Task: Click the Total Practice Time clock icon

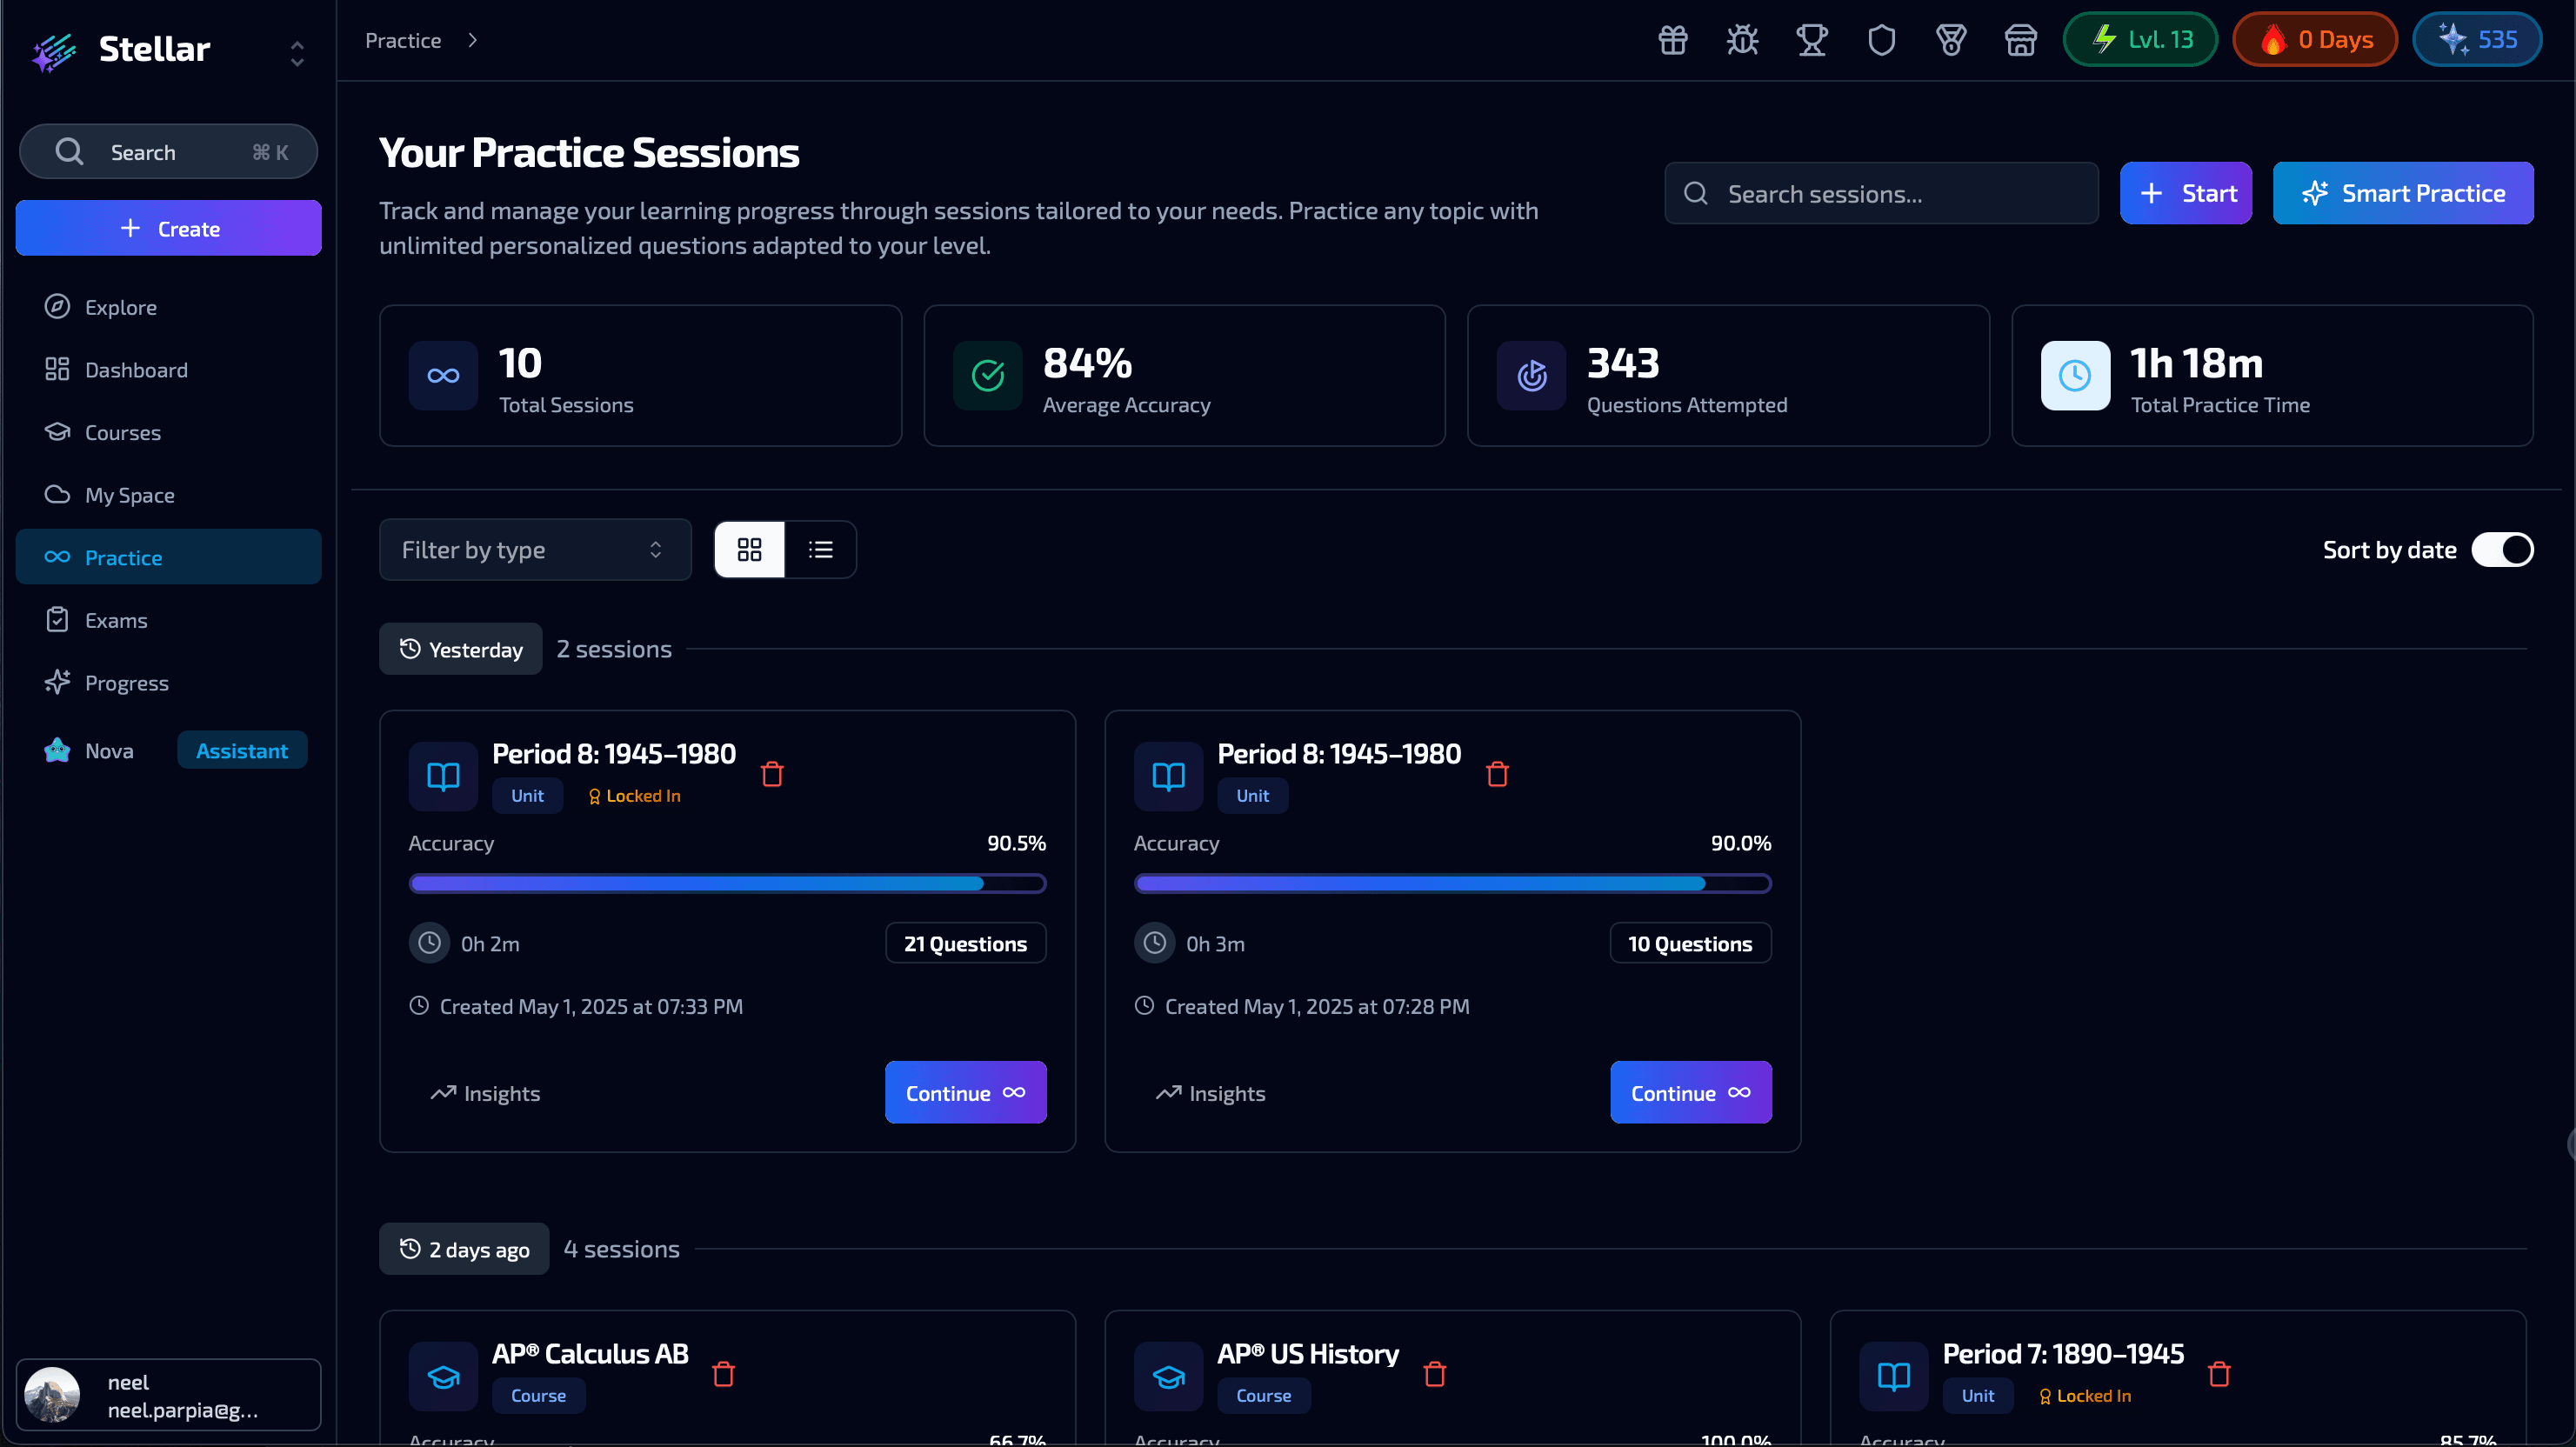Action: tap(2076, 376)
